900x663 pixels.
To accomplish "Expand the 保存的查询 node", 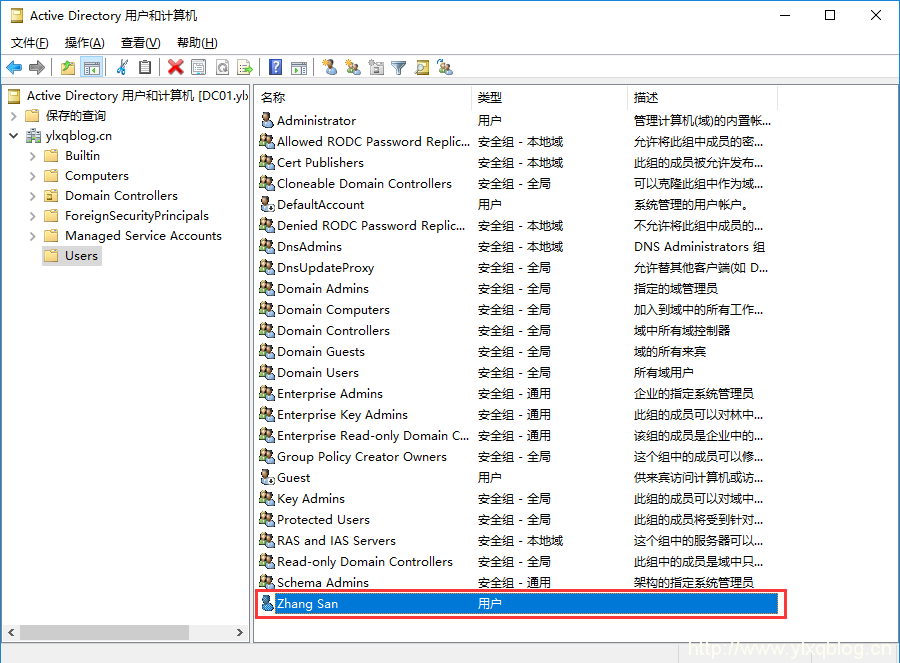I will [x=14, y=116].
